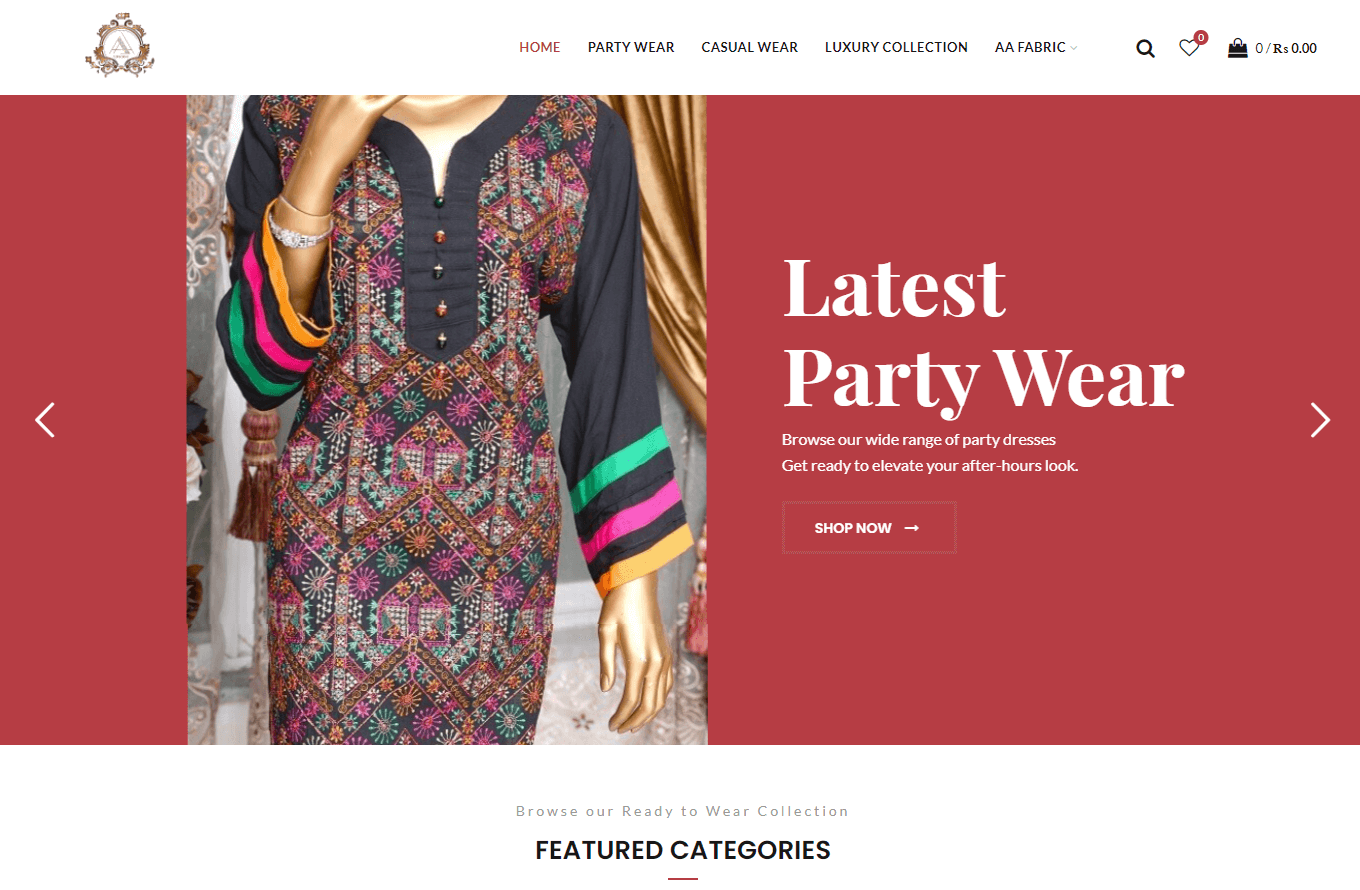Image resolution: width=1360 pixels, height=890 pixels.
Task: Open the Party Wear menu
Action: [x=631, y=47]
